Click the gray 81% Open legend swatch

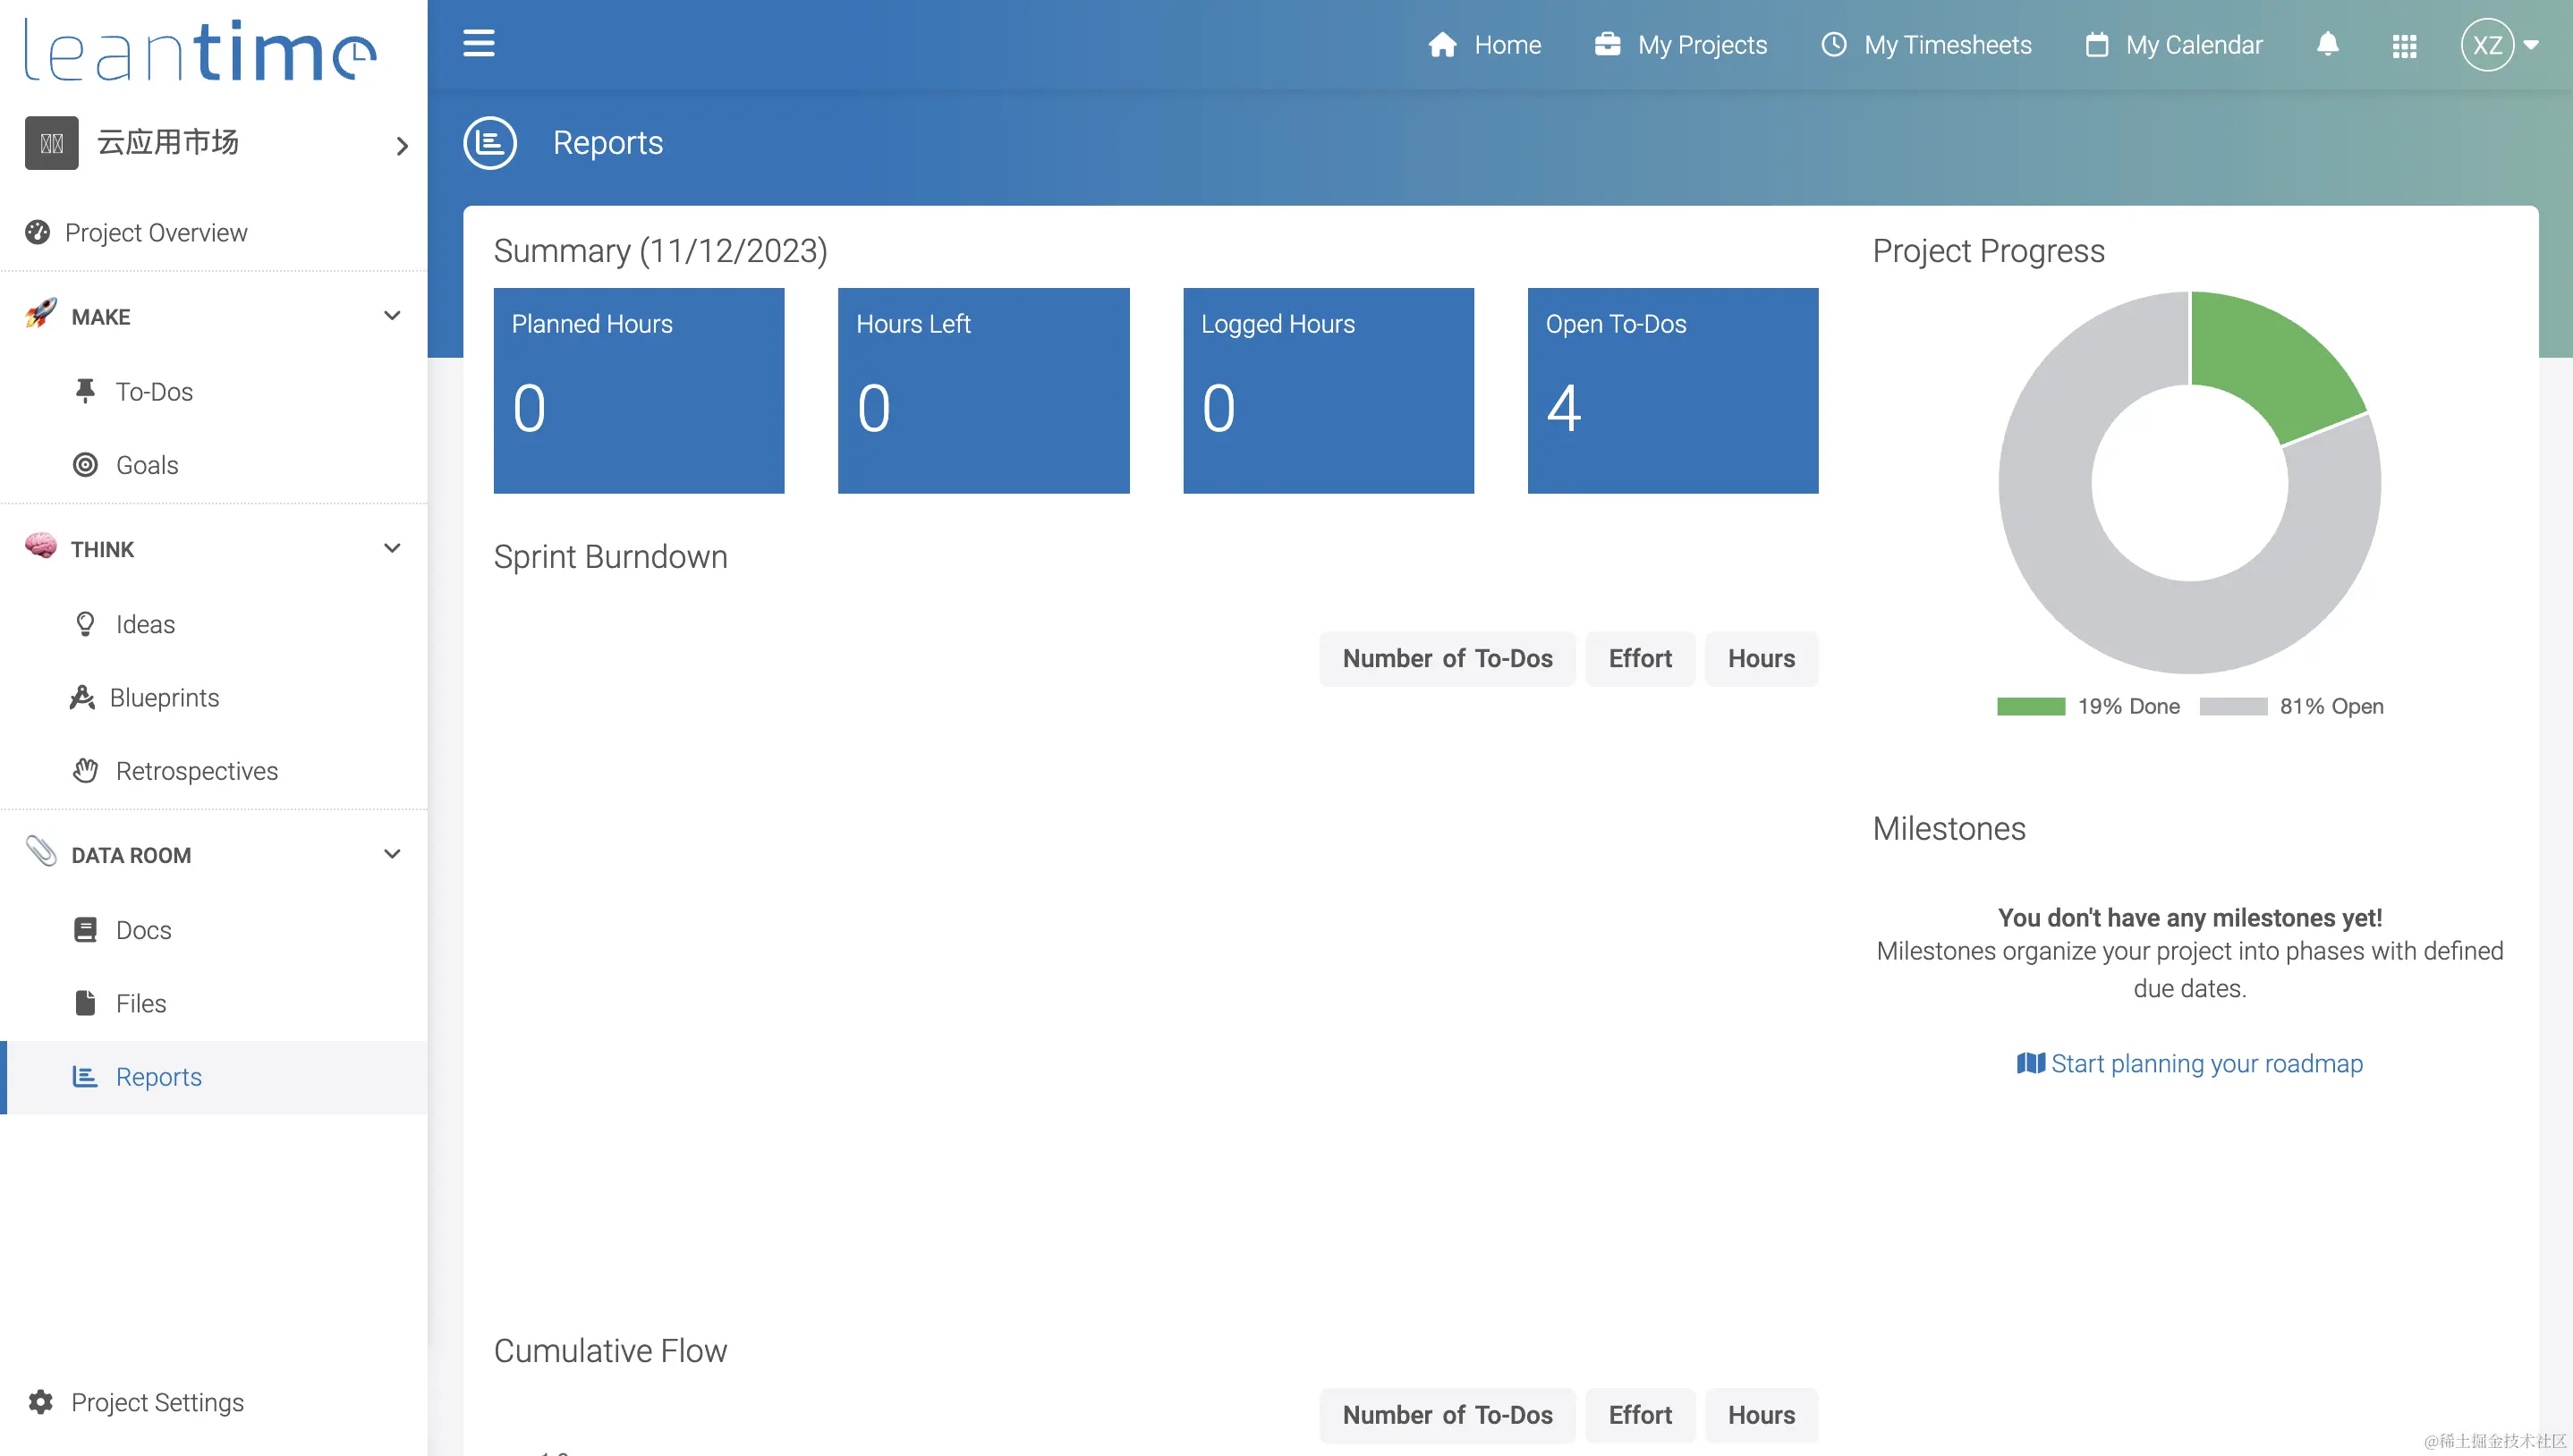[x=2233, y=706]
